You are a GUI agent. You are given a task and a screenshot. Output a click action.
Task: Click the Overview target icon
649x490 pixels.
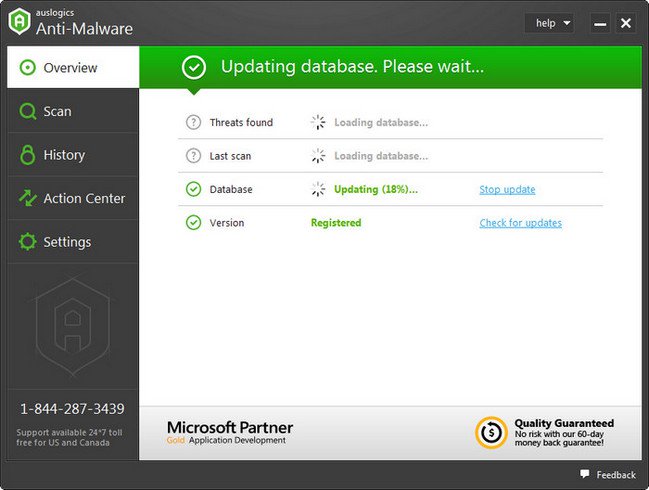(x=28, y=67)
